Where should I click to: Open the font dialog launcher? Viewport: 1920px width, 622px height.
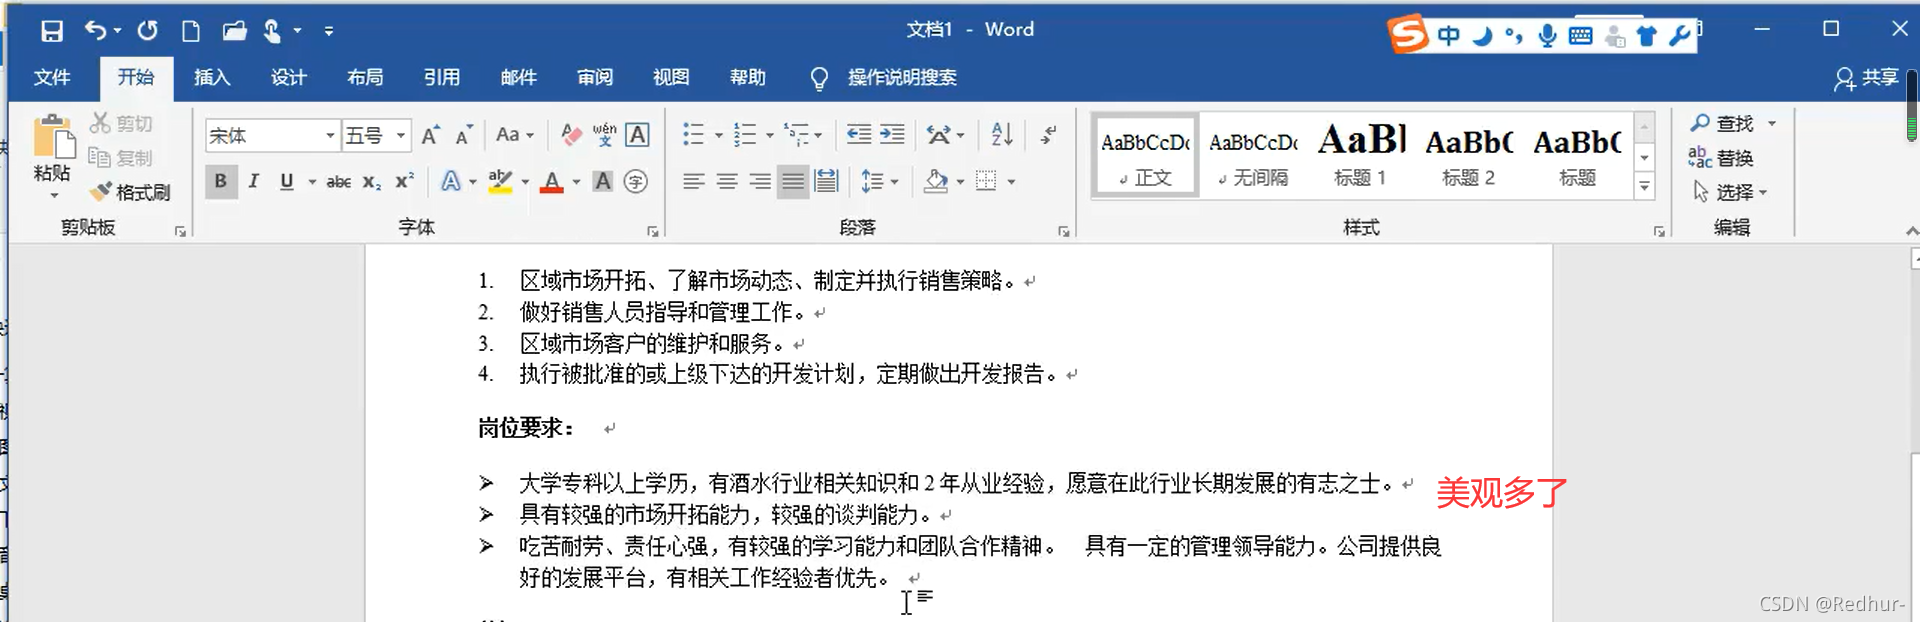[653, 231]
